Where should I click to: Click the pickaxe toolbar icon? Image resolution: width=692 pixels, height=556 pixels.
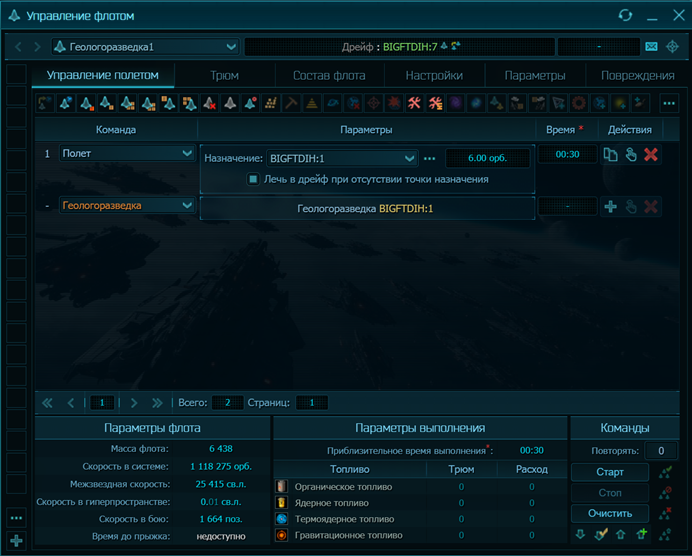tap(291, 103)
